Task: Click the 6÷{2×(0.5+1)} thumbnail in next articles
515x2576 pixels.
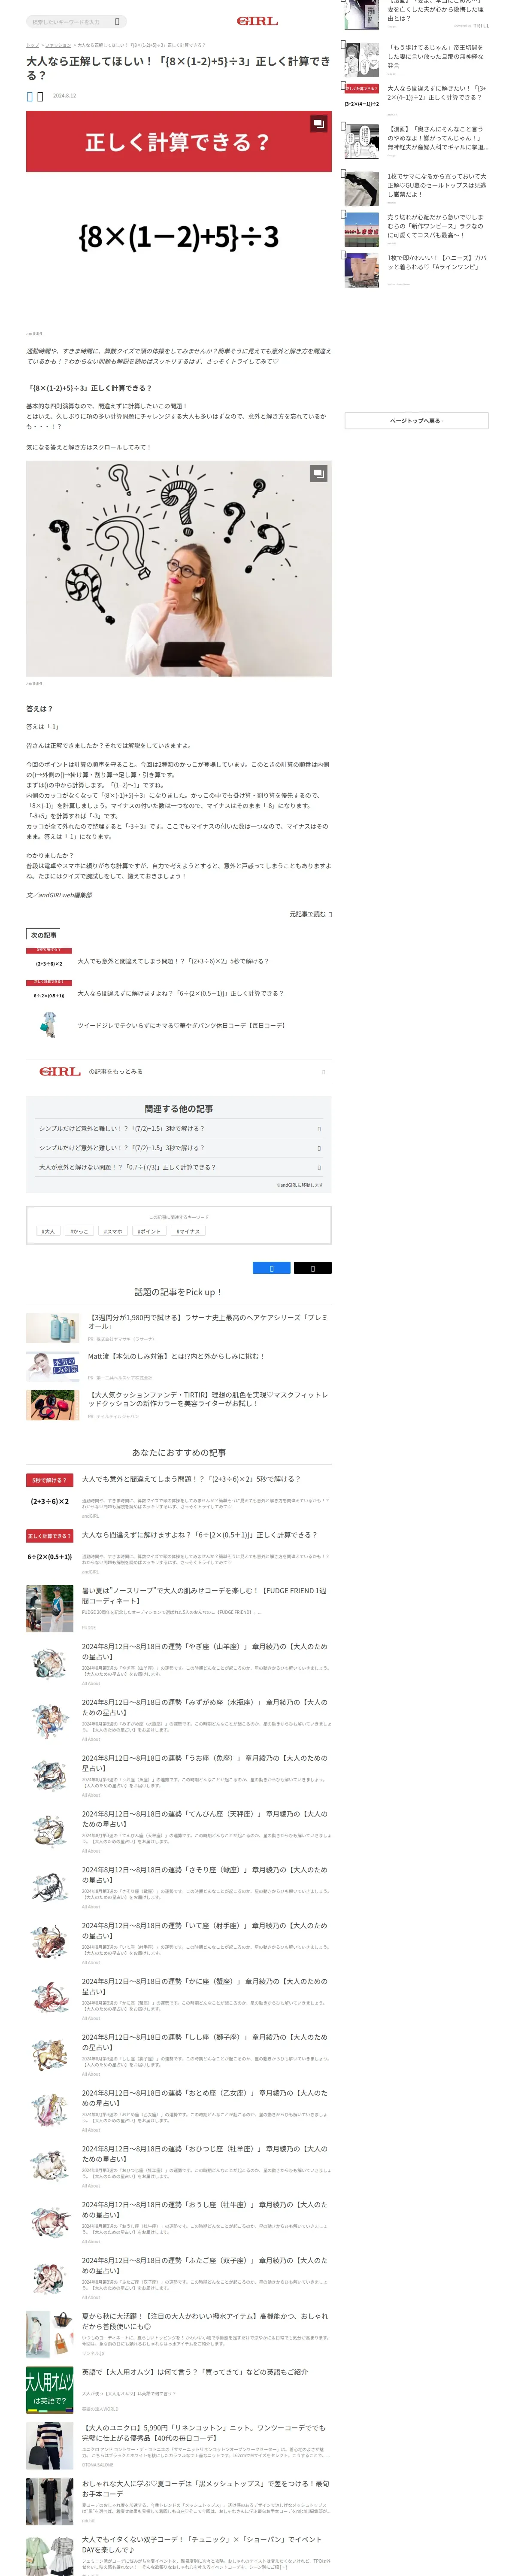Action: [49, 993]
